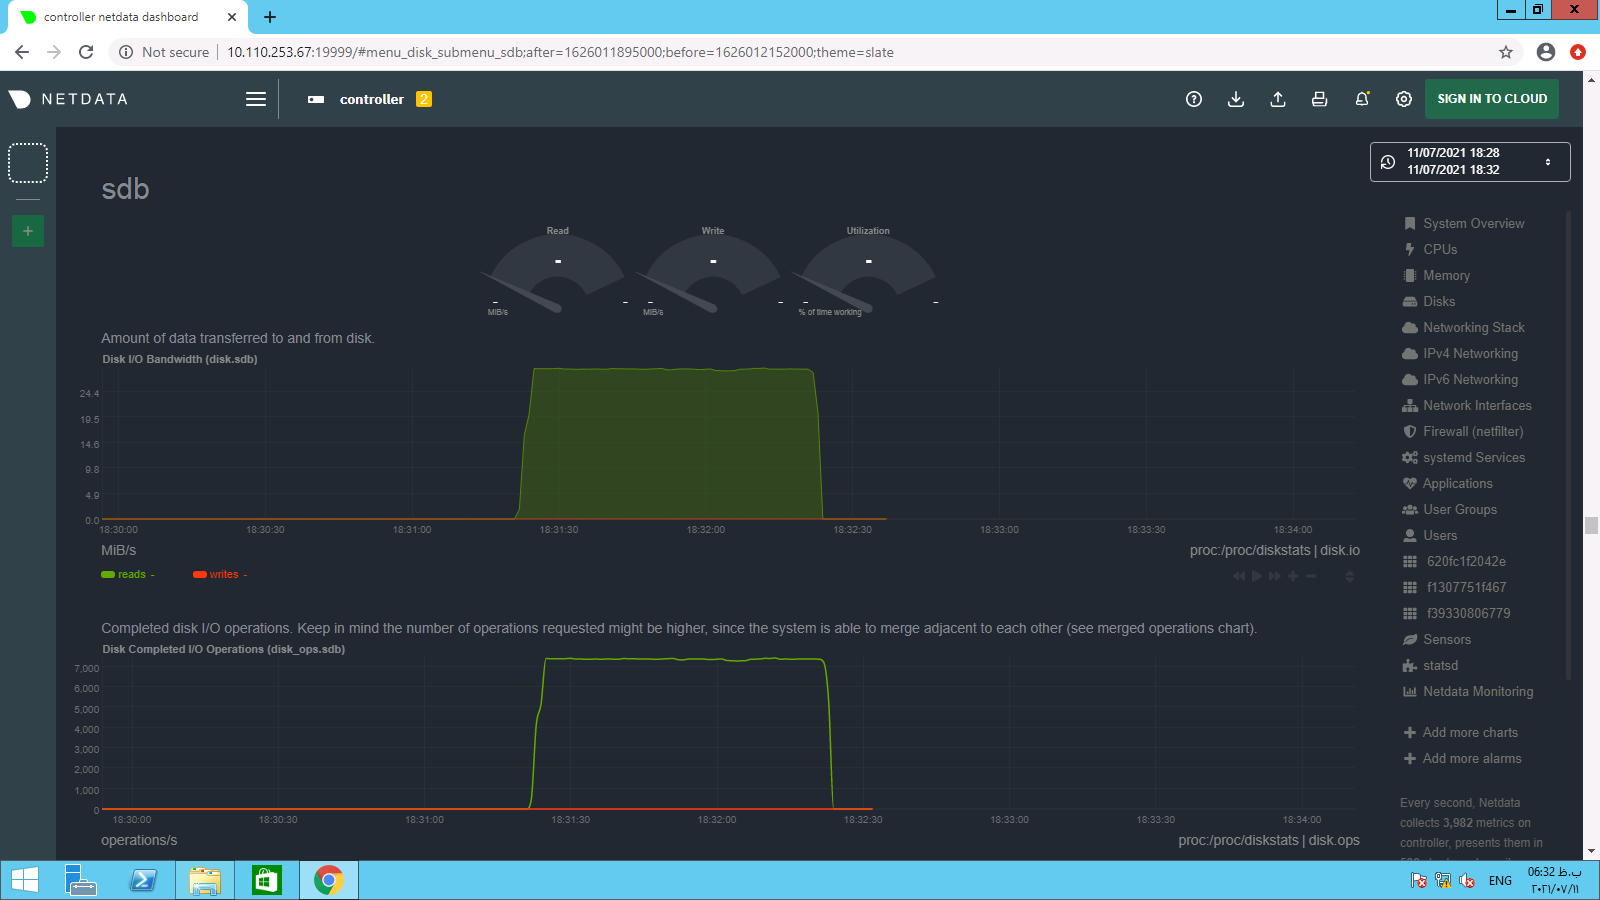1600x900 pixels.
Task: Pan the disk.io chart left (rewind)
Action: point(1240,576)
